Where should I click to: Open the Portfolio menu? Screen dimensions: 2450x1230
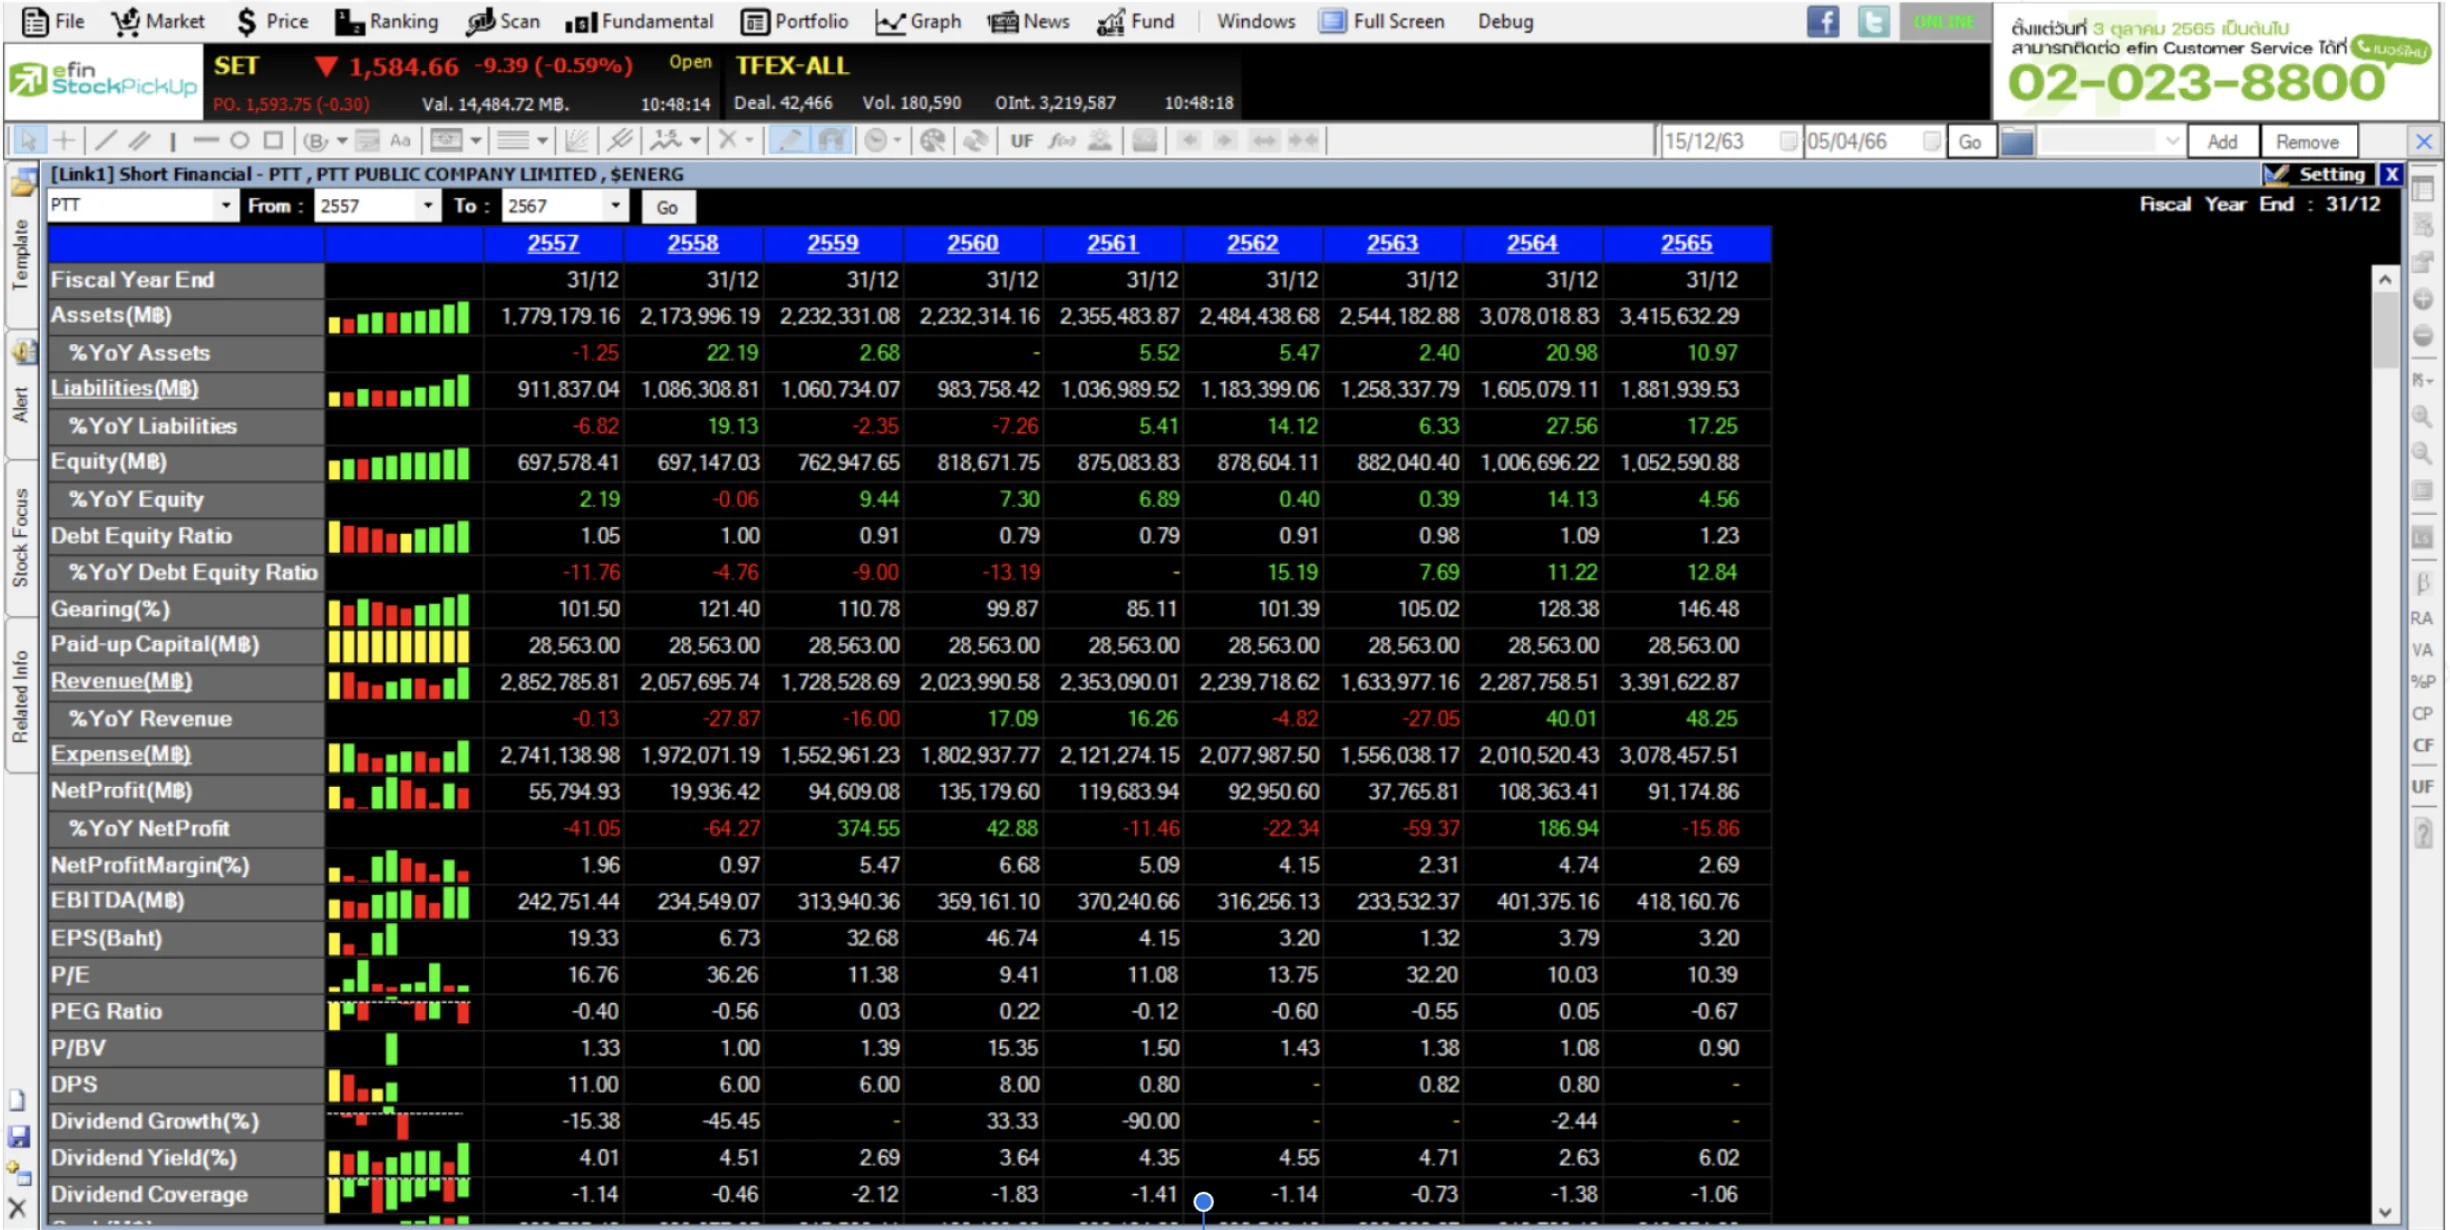tap(795, 21)
